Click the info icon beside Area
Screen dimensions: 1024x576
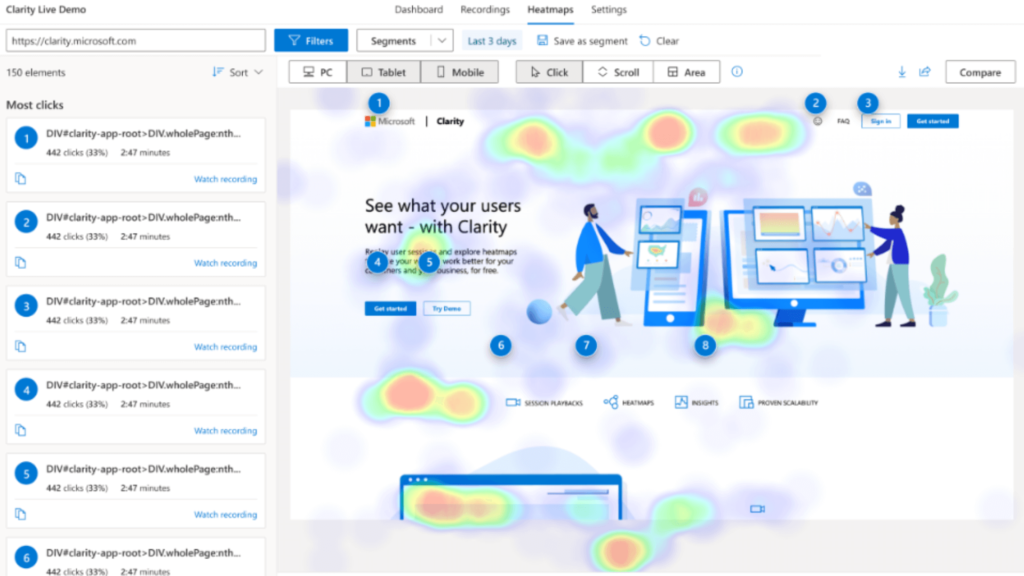[x=737, y=72]
